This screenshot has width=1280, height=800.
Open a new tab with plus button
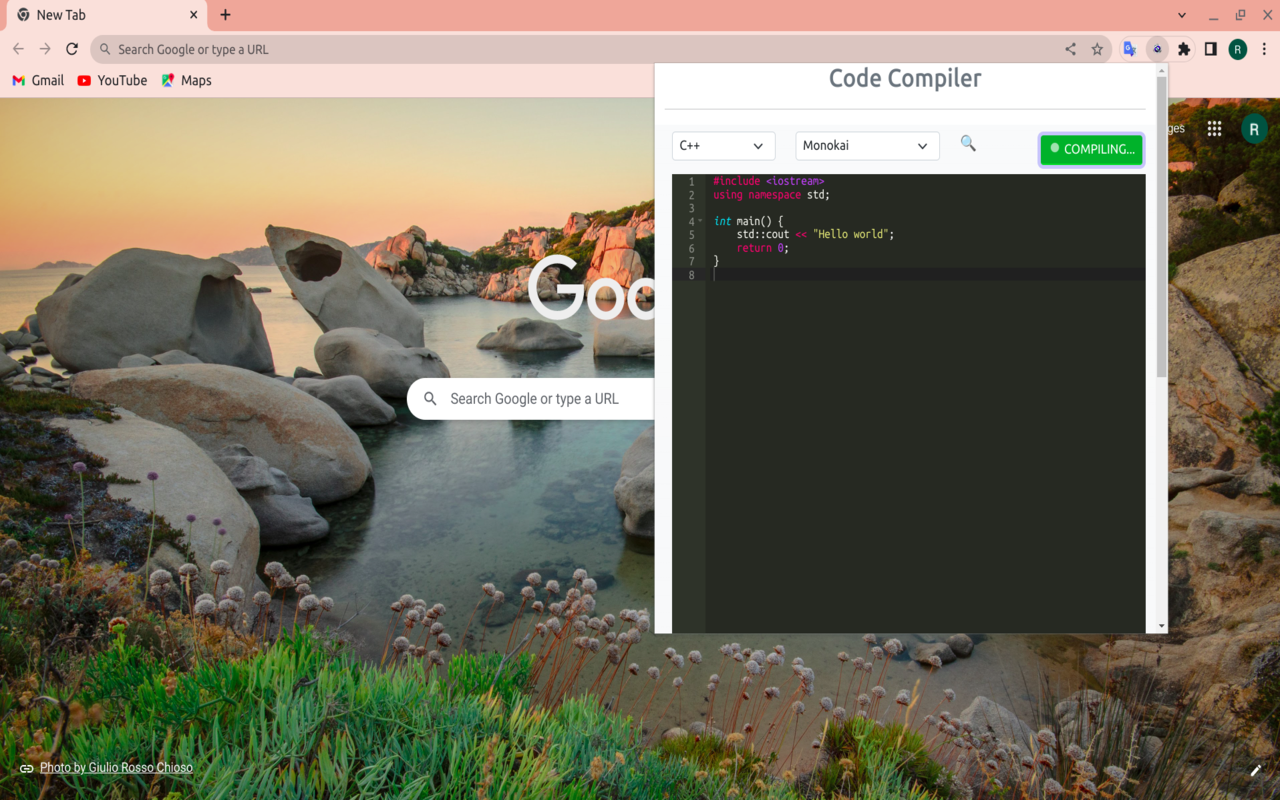(225, 15)
